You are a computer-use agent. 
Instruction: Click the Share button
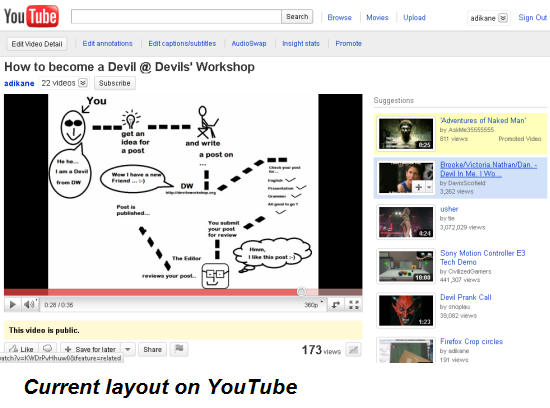pyautogui.click(x=152, y=349)
